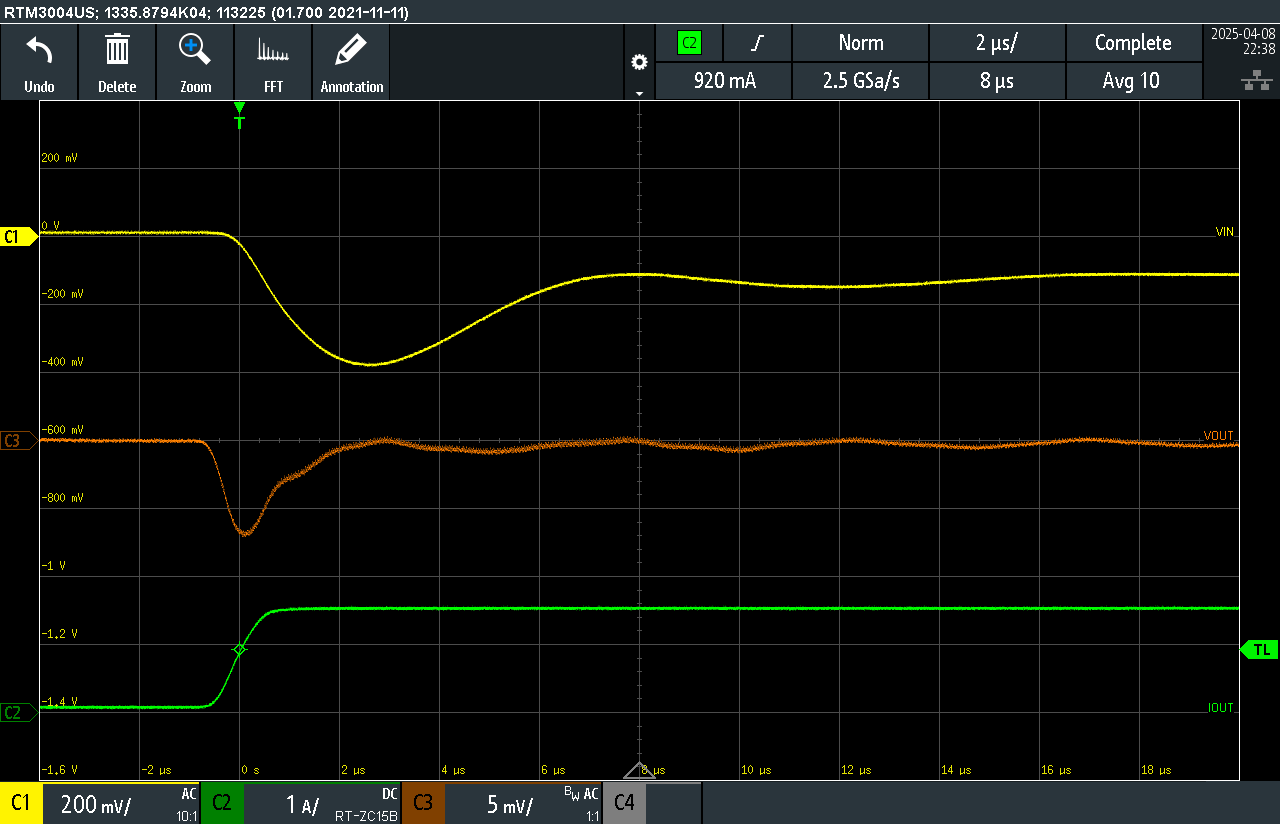The height and width of the screenshot is (824, 1280).
Task: Expand the toolbar dropdown arrow below gear
Action: [639, 93]
